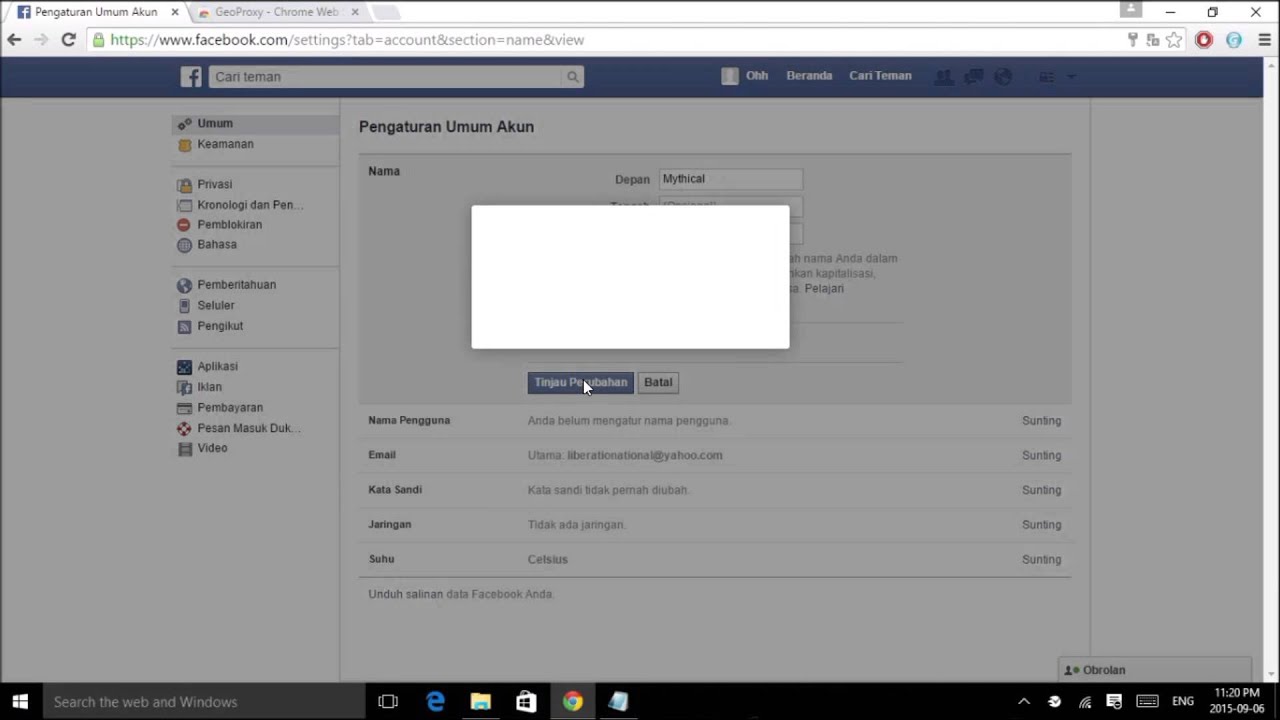The image size is (1280, 720).
Task: Click the blue GeoProxy extension icon
Action: (x=1234, y=40)
